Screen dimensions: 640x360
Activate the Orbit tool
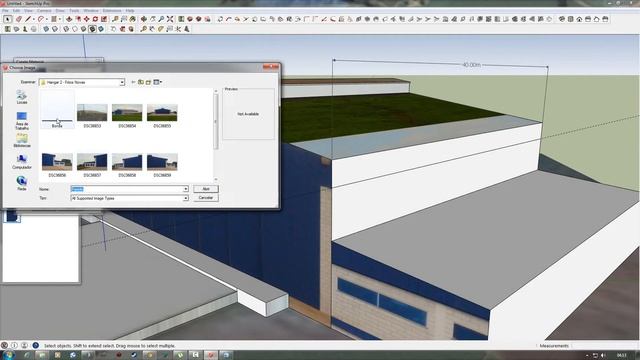pyautogui.click(x=144, y=19)
